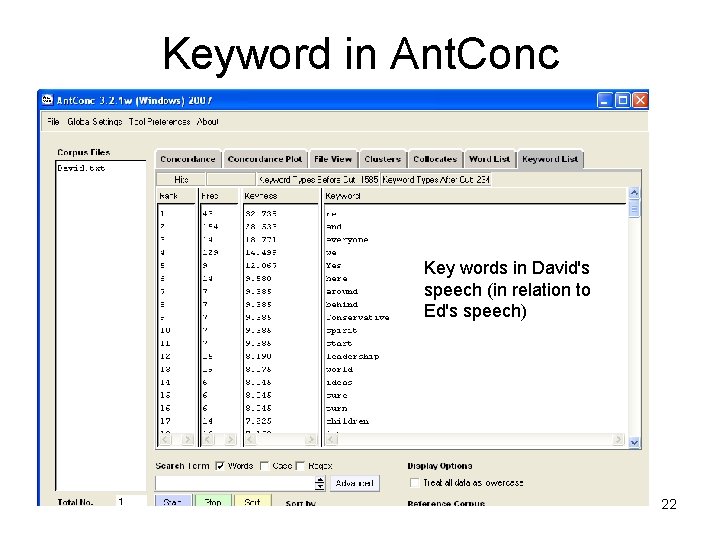
Task: Click Rank column left scroll arrow
Action: click(x=166, y=440)
